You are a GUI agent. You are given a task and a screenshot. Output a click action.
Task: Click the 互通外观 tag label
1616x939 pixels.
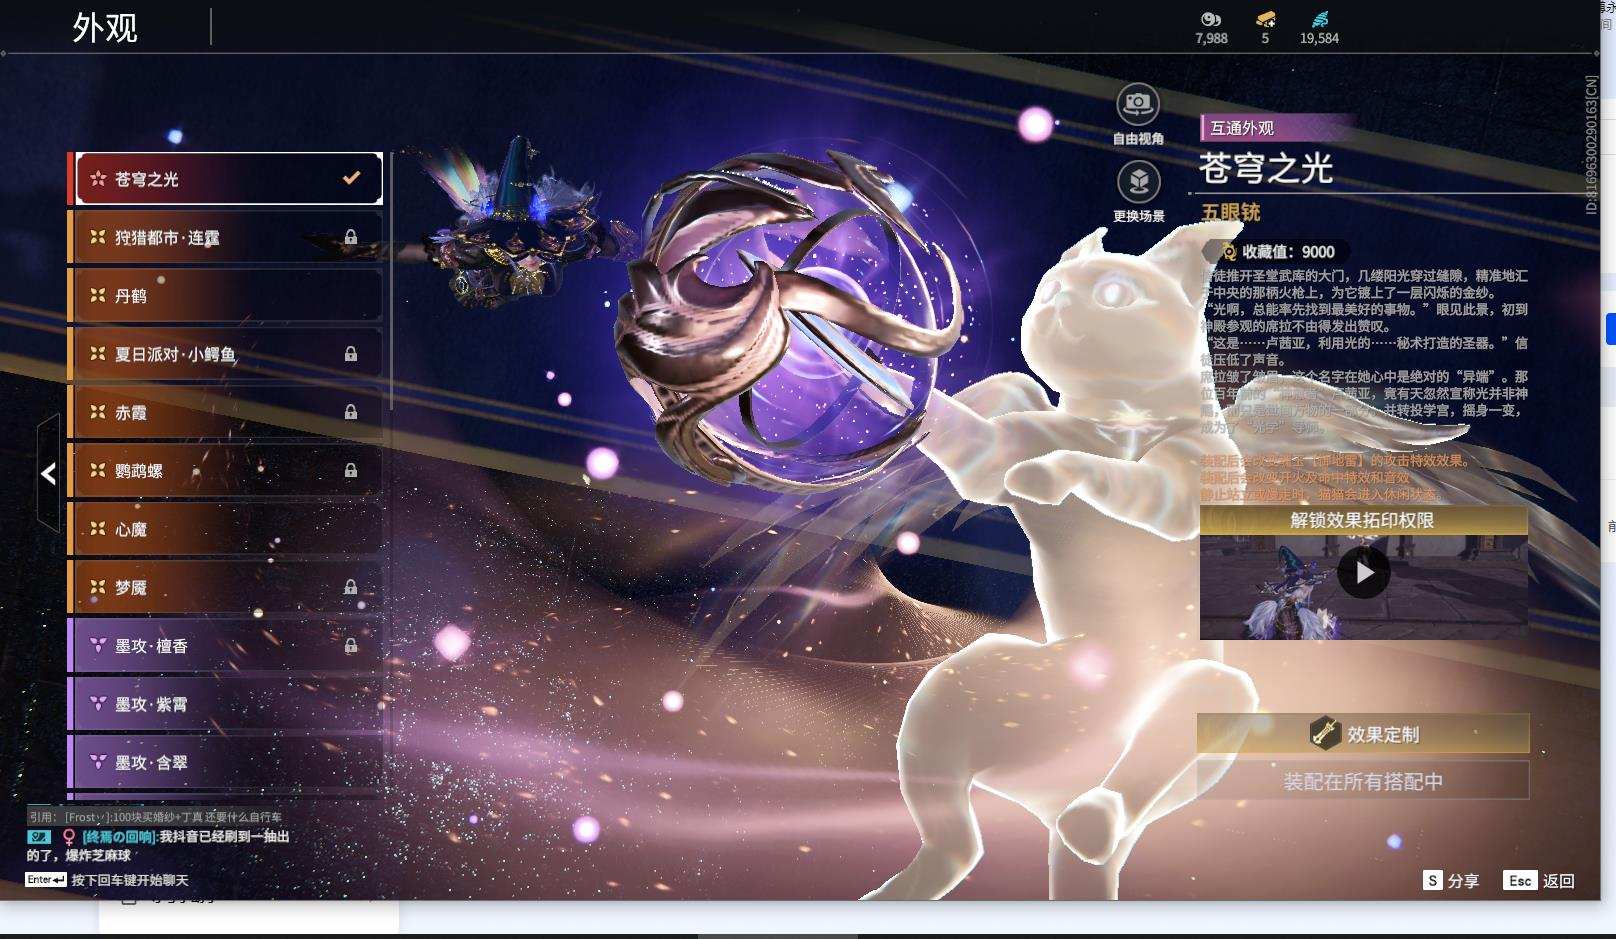click(x=1242, y=128)
